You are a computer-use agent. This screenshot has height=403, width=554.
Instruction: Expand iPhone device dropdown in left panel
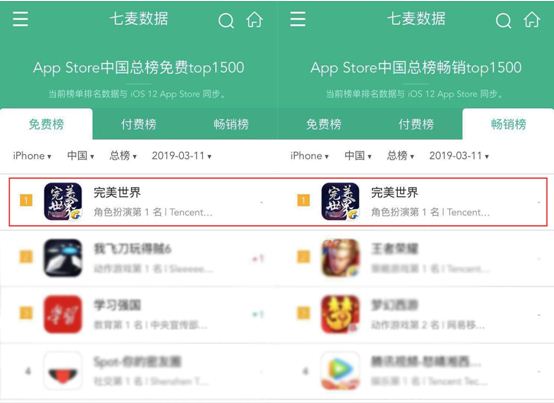coord(32,156)
